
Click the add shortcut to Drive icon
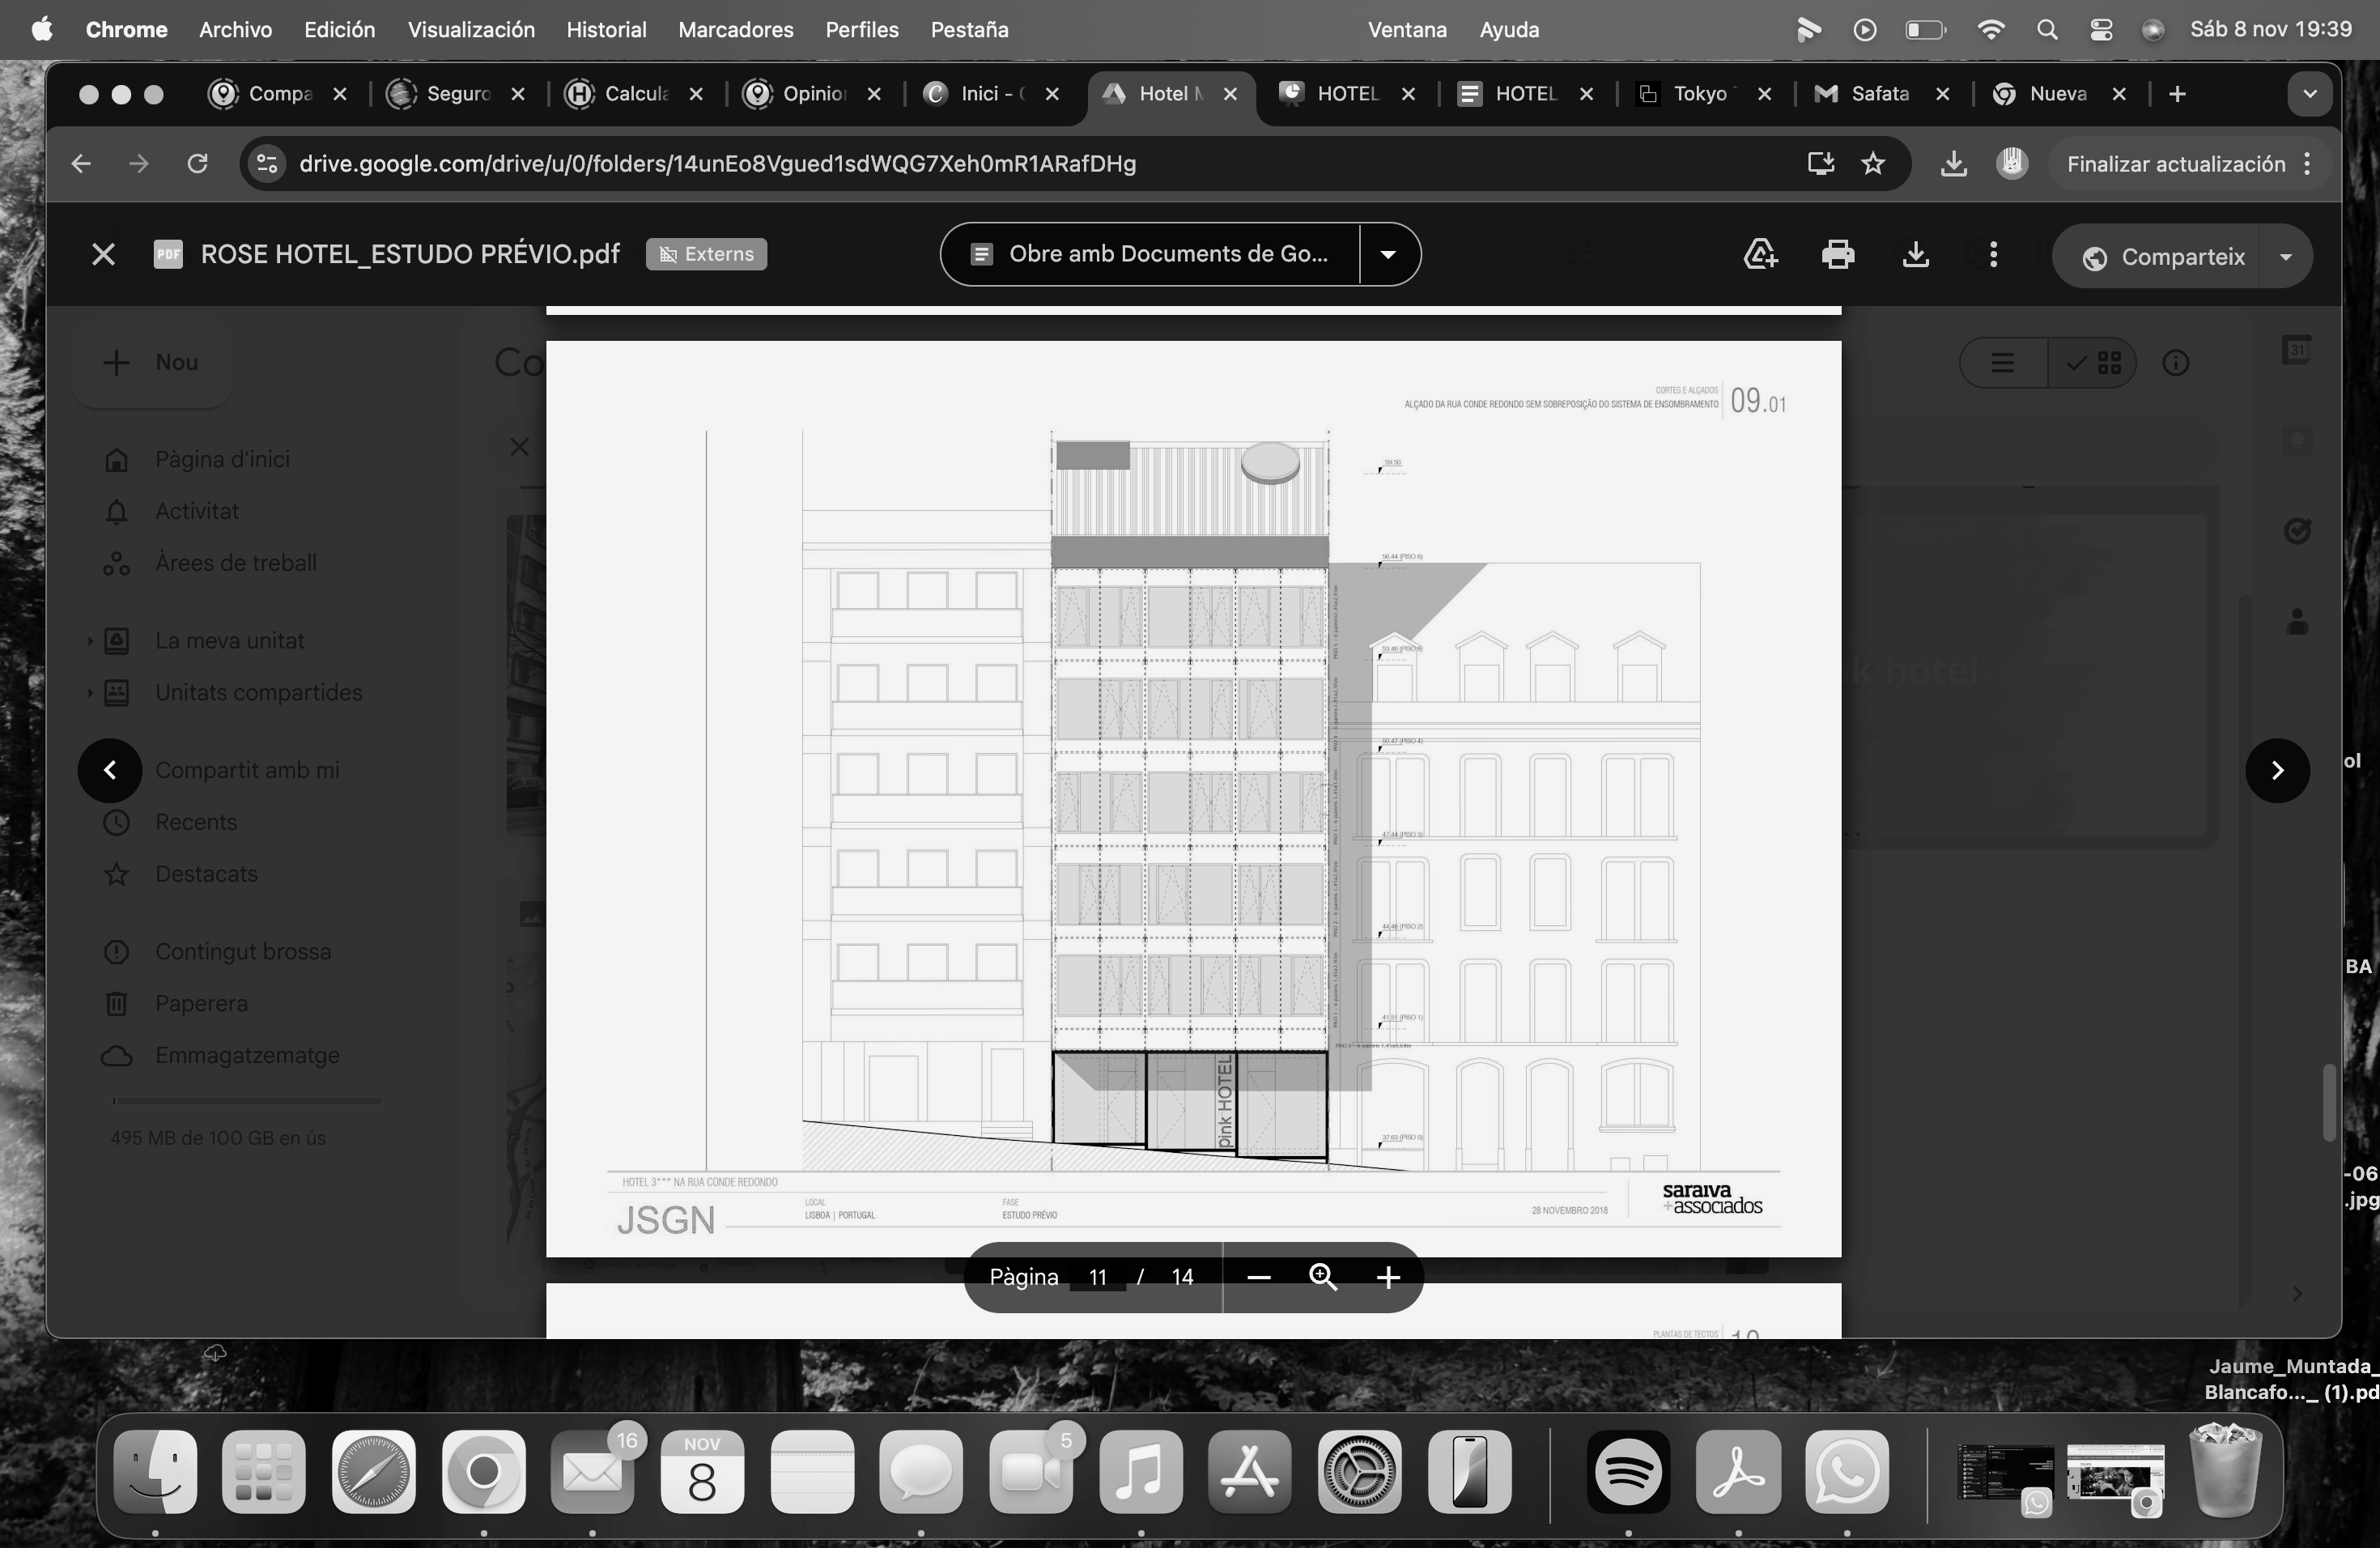[x=1760, y=255]
